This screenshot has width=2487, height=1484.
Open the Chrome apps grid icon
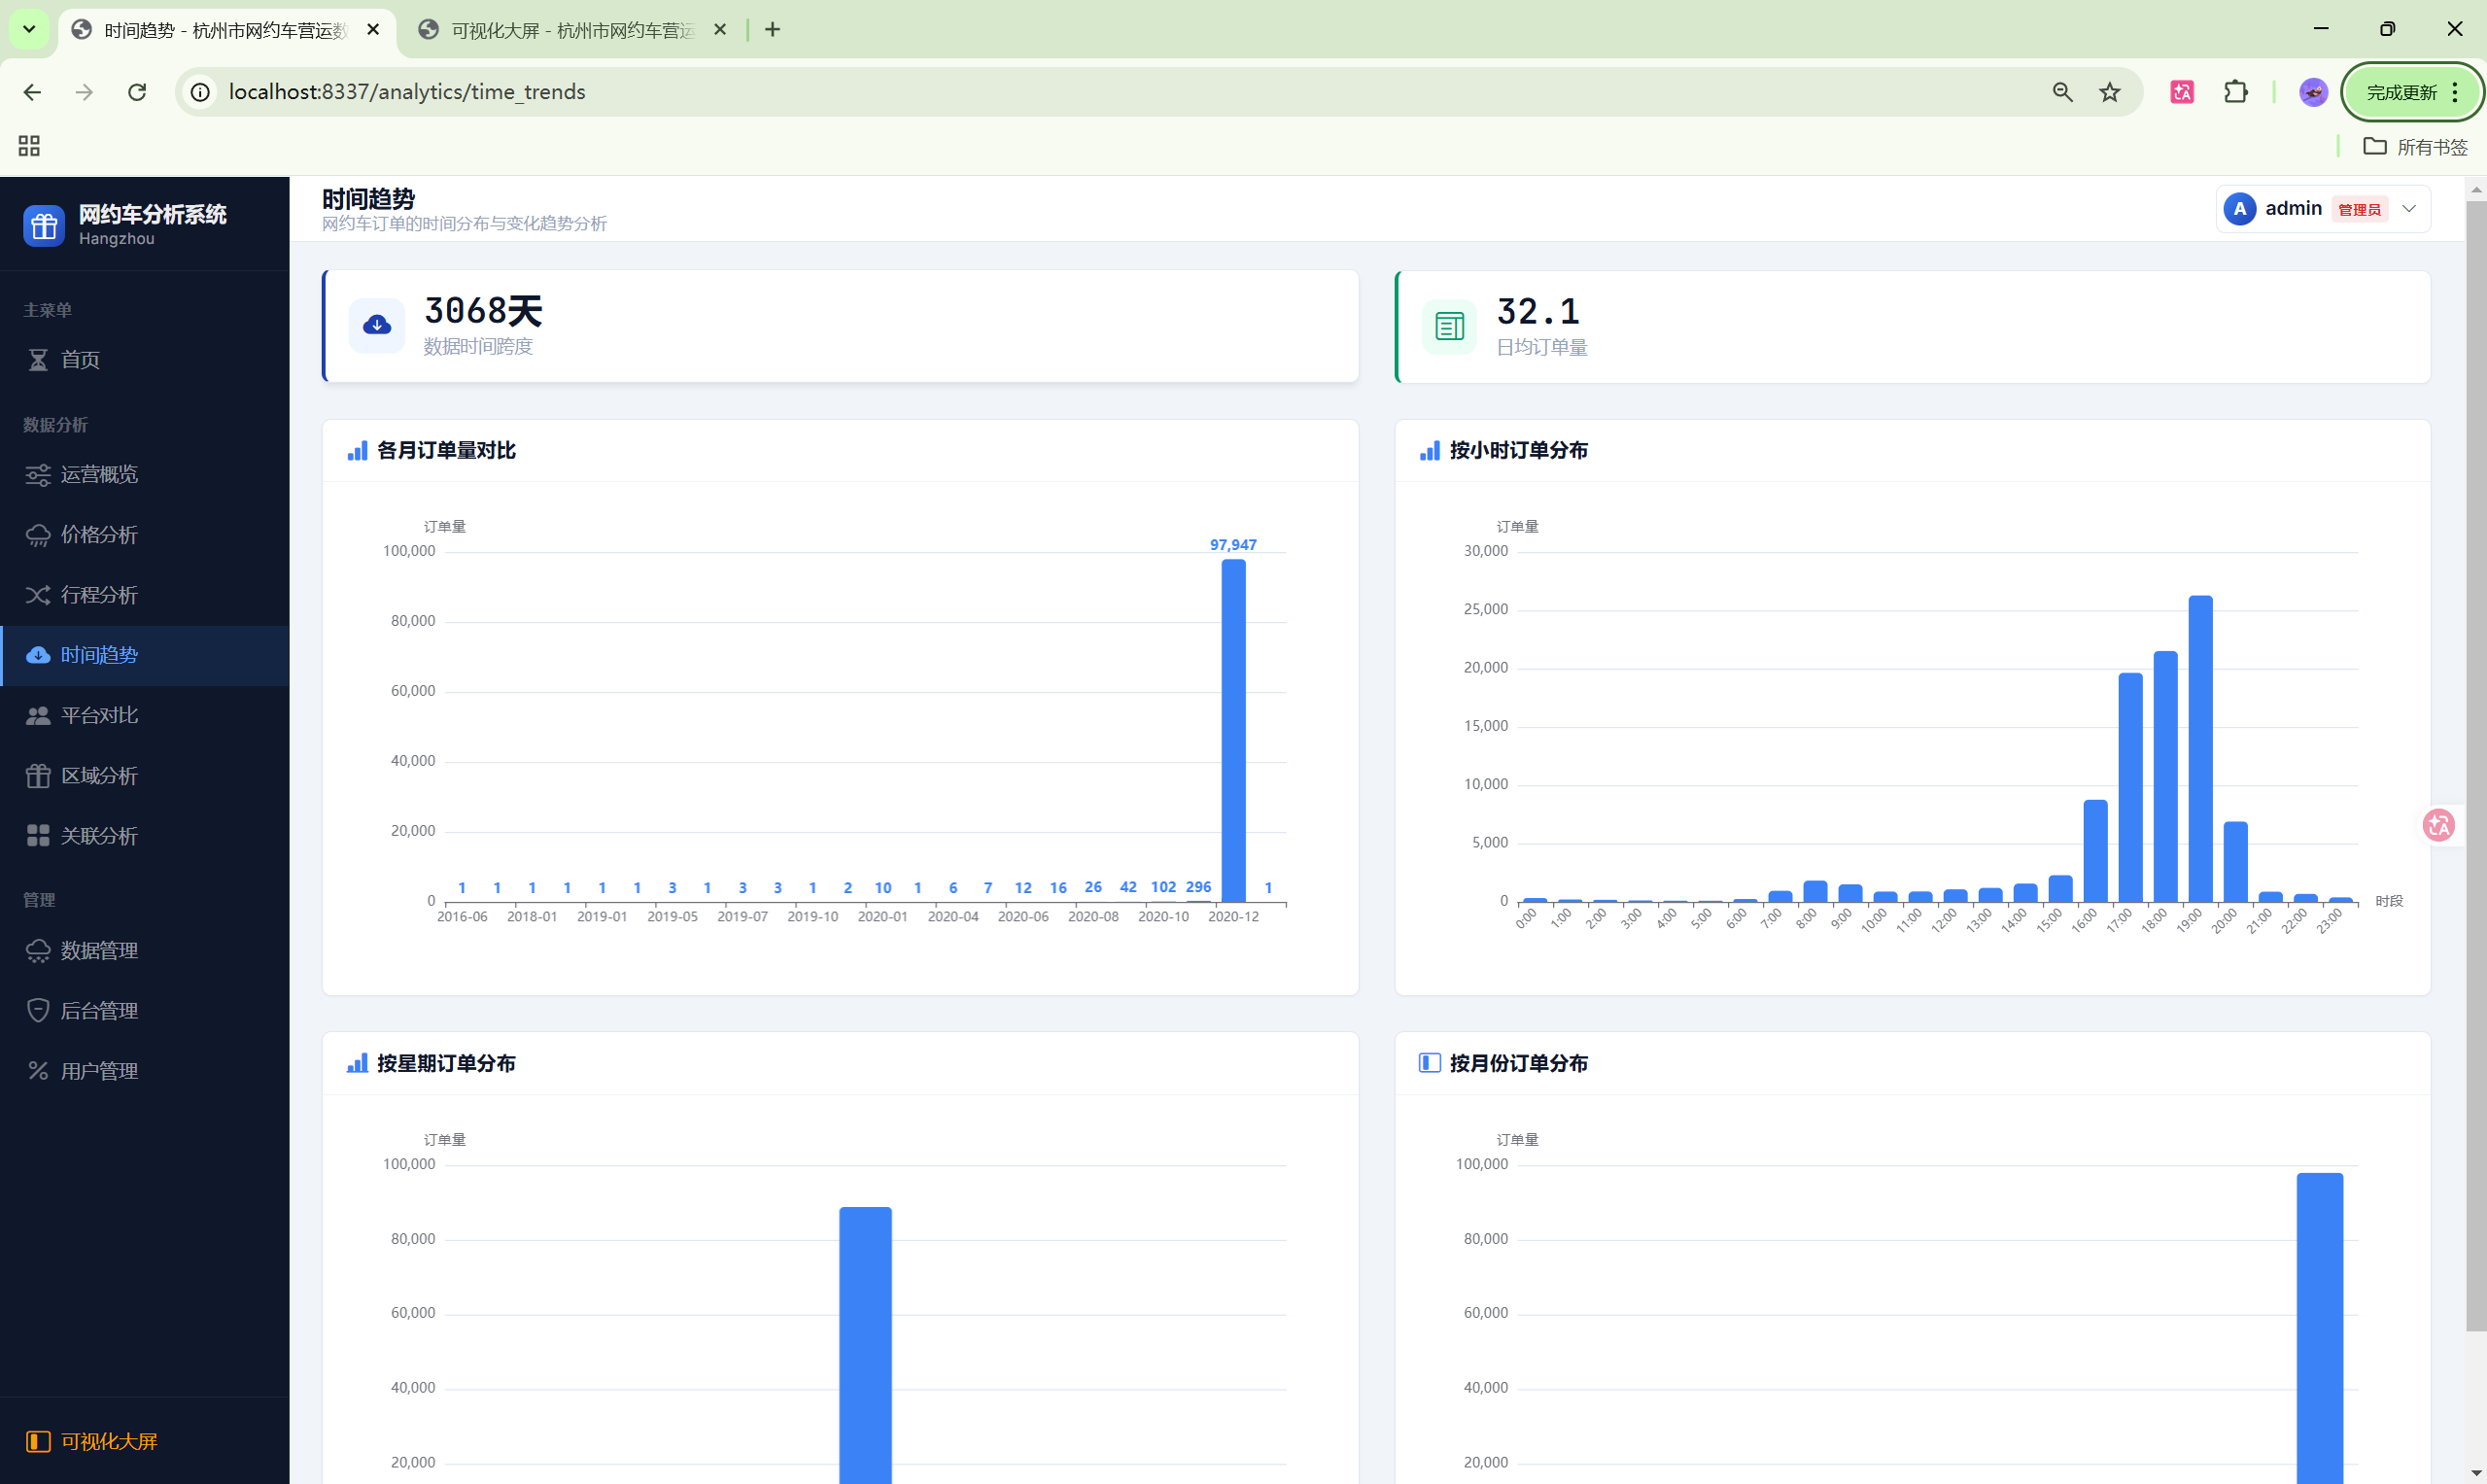click(x=29, y=146)
